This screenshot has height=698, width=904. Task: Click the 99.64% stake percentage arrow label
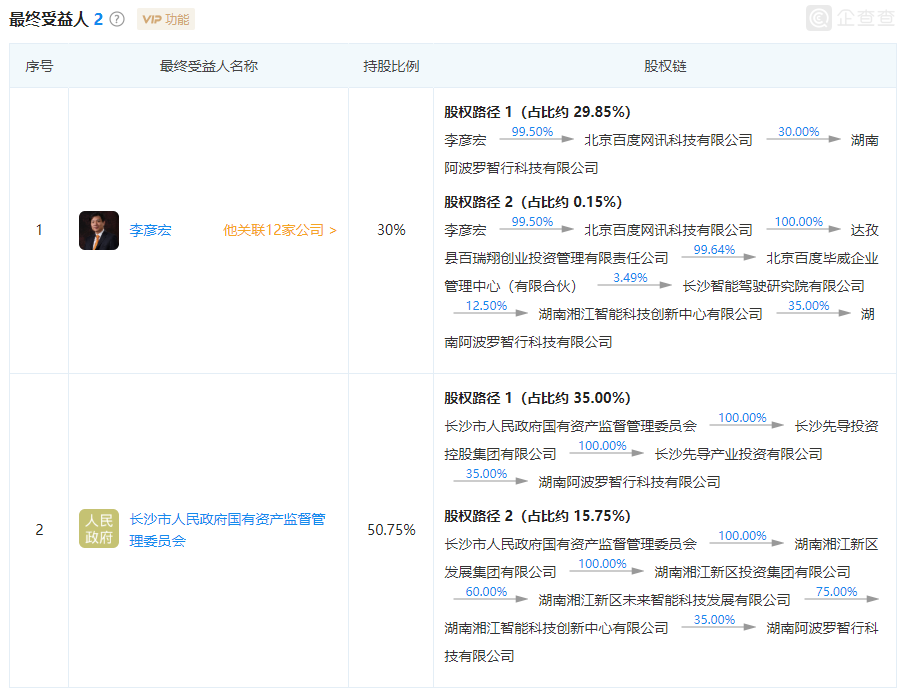714,250
